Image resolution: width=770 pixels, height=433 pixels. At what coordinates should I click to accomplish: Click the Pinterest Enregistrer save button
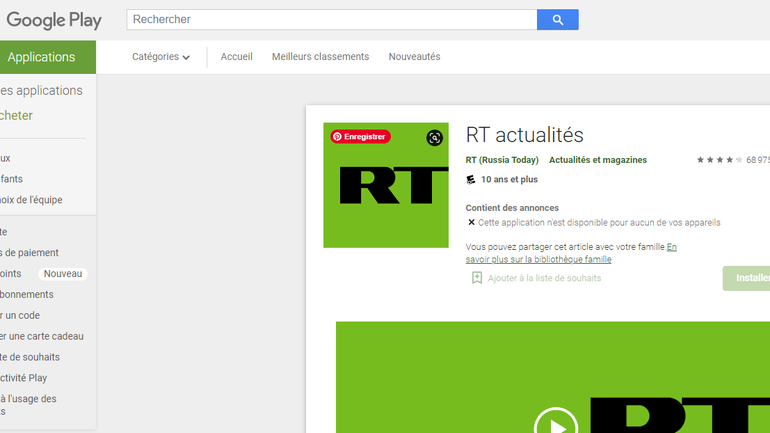coord(360,137)
